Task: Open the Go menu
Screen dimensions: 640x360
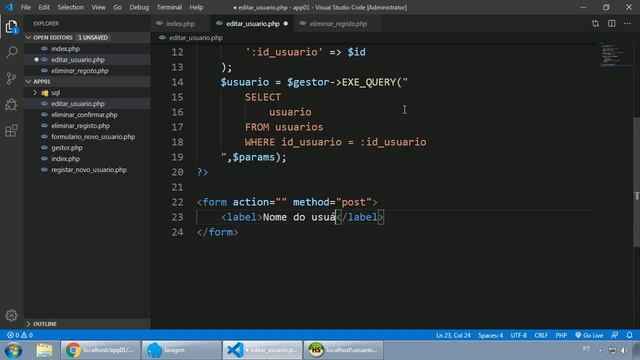Action: click(118, 7)
